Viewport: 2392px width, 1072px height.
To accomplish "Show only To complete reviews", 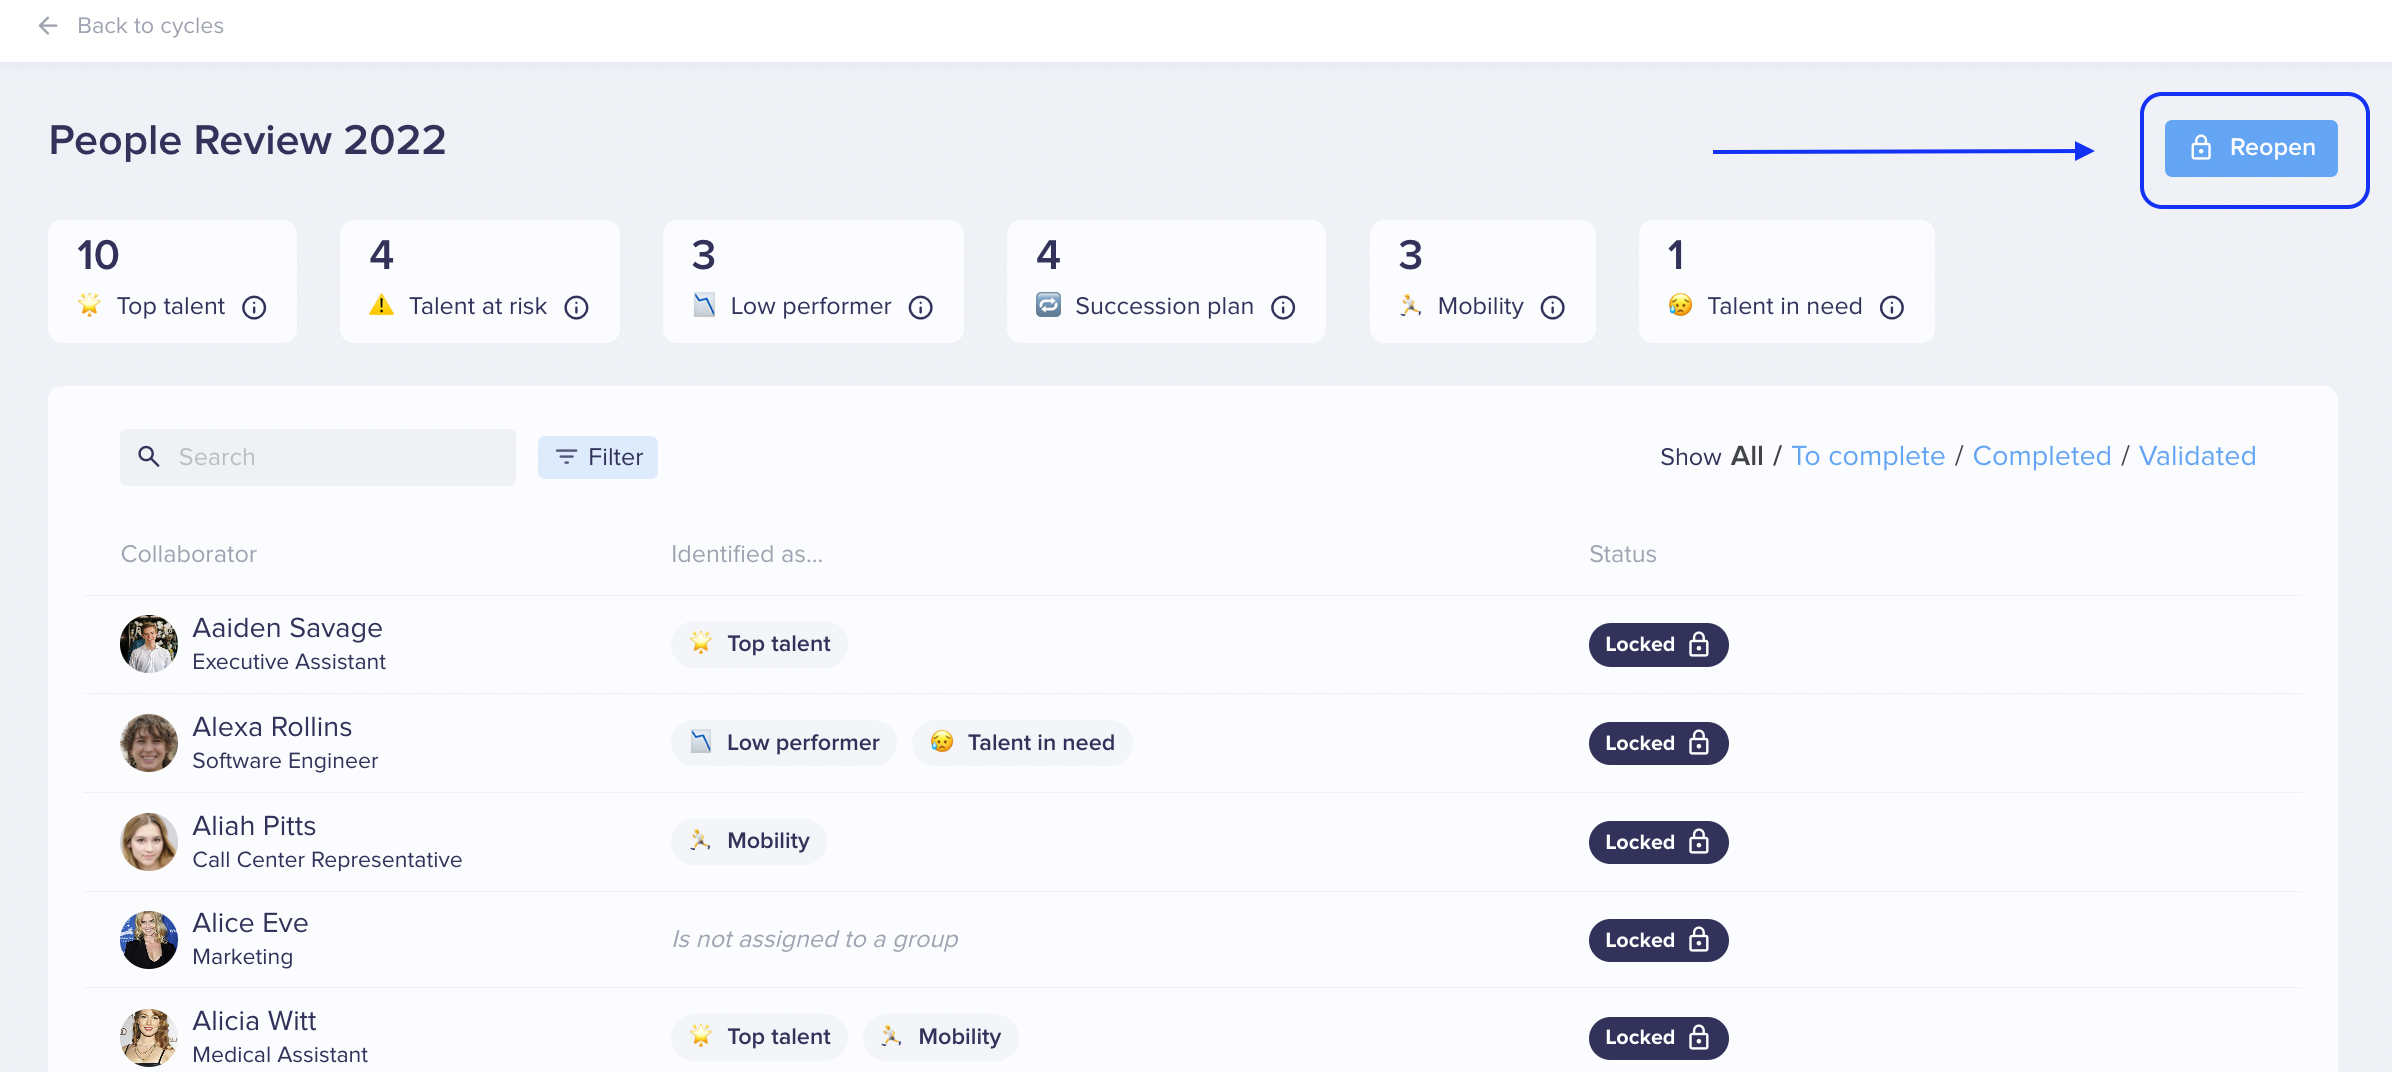I will 1867,456.
